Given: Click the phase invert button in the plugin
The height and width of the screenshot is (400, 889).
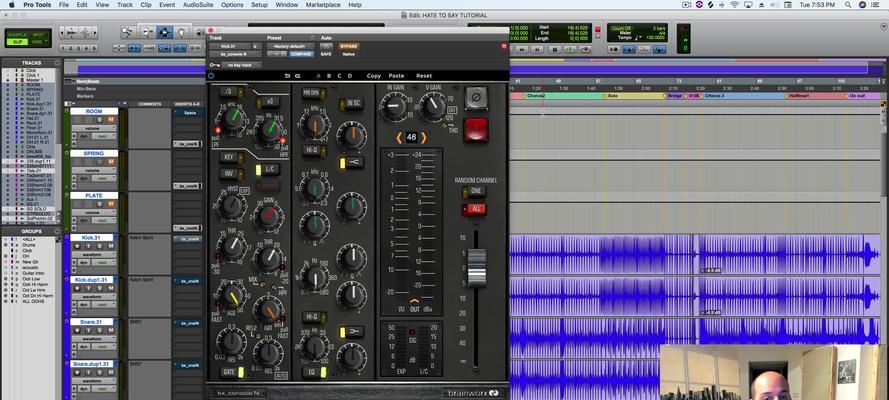Looking at the screenshot, I should click(476, 99).
